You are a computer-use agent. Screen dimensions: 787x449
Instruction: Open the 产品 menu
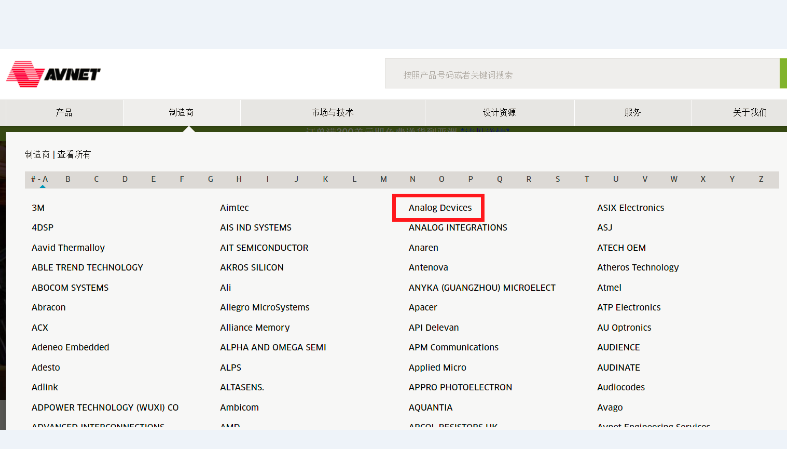tap(64, 112)
